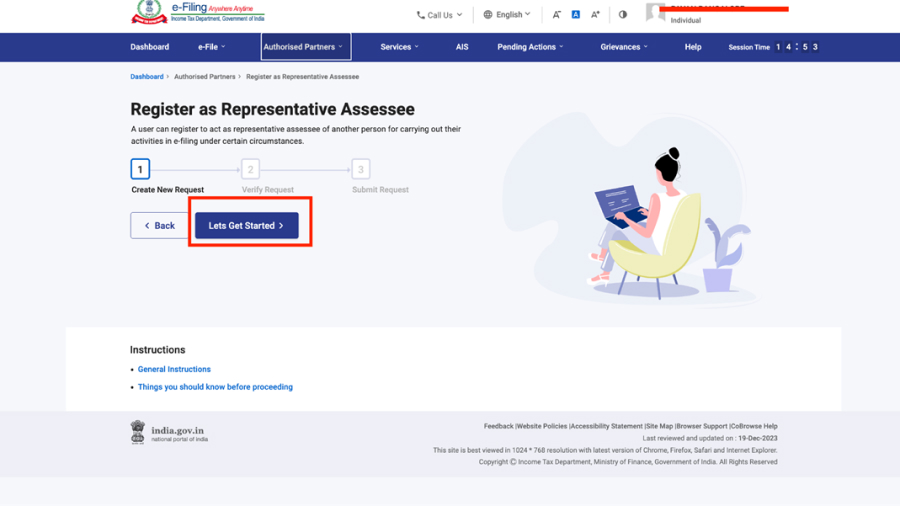Click the phone icon beside Call Us

coord(421,15)
